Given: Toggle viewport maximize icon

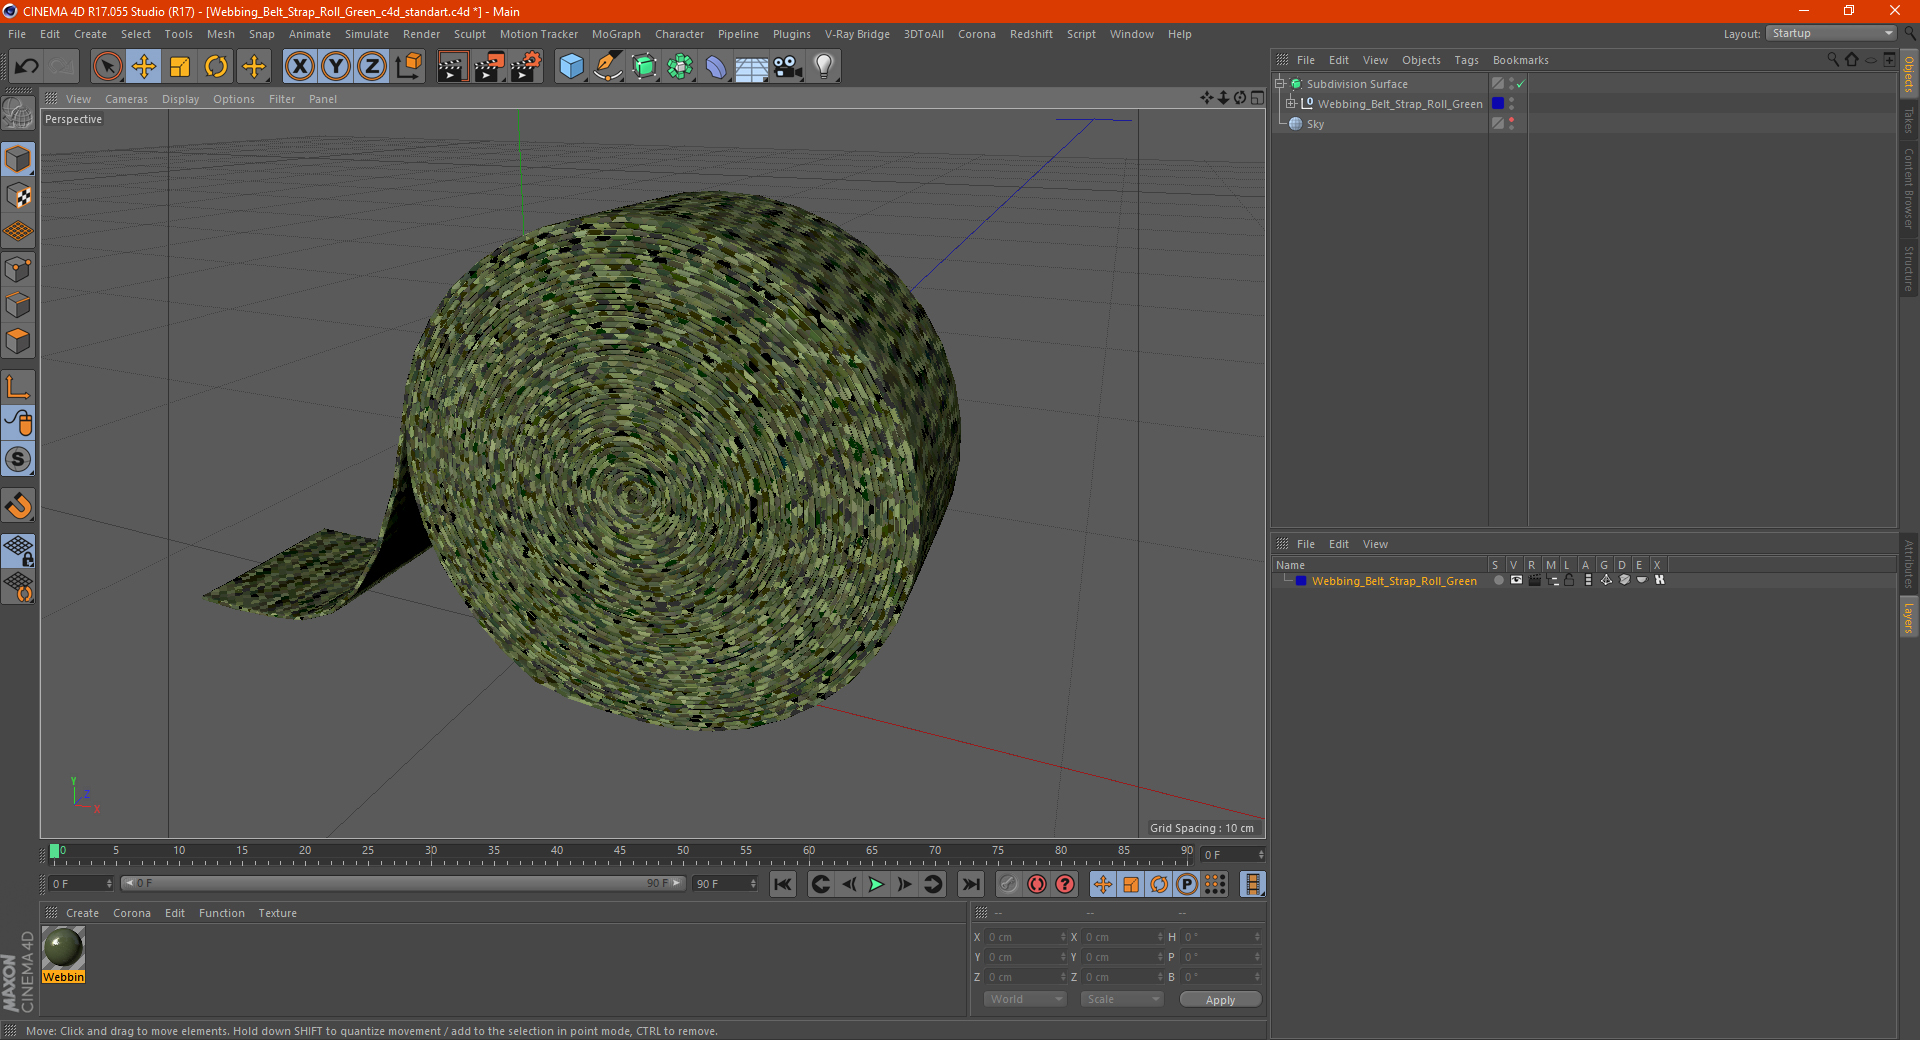Looking at the screenshot, I should [x=1257, y=98].
